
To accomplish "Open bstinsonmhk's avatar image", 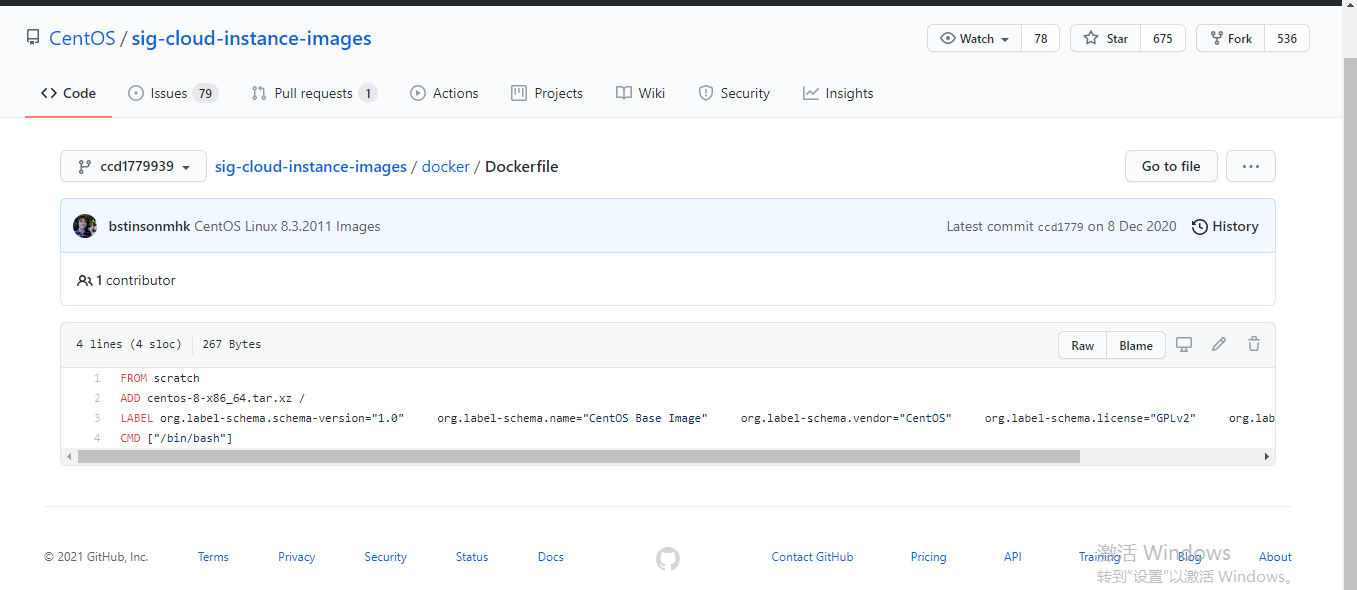I will click(85, 226).
